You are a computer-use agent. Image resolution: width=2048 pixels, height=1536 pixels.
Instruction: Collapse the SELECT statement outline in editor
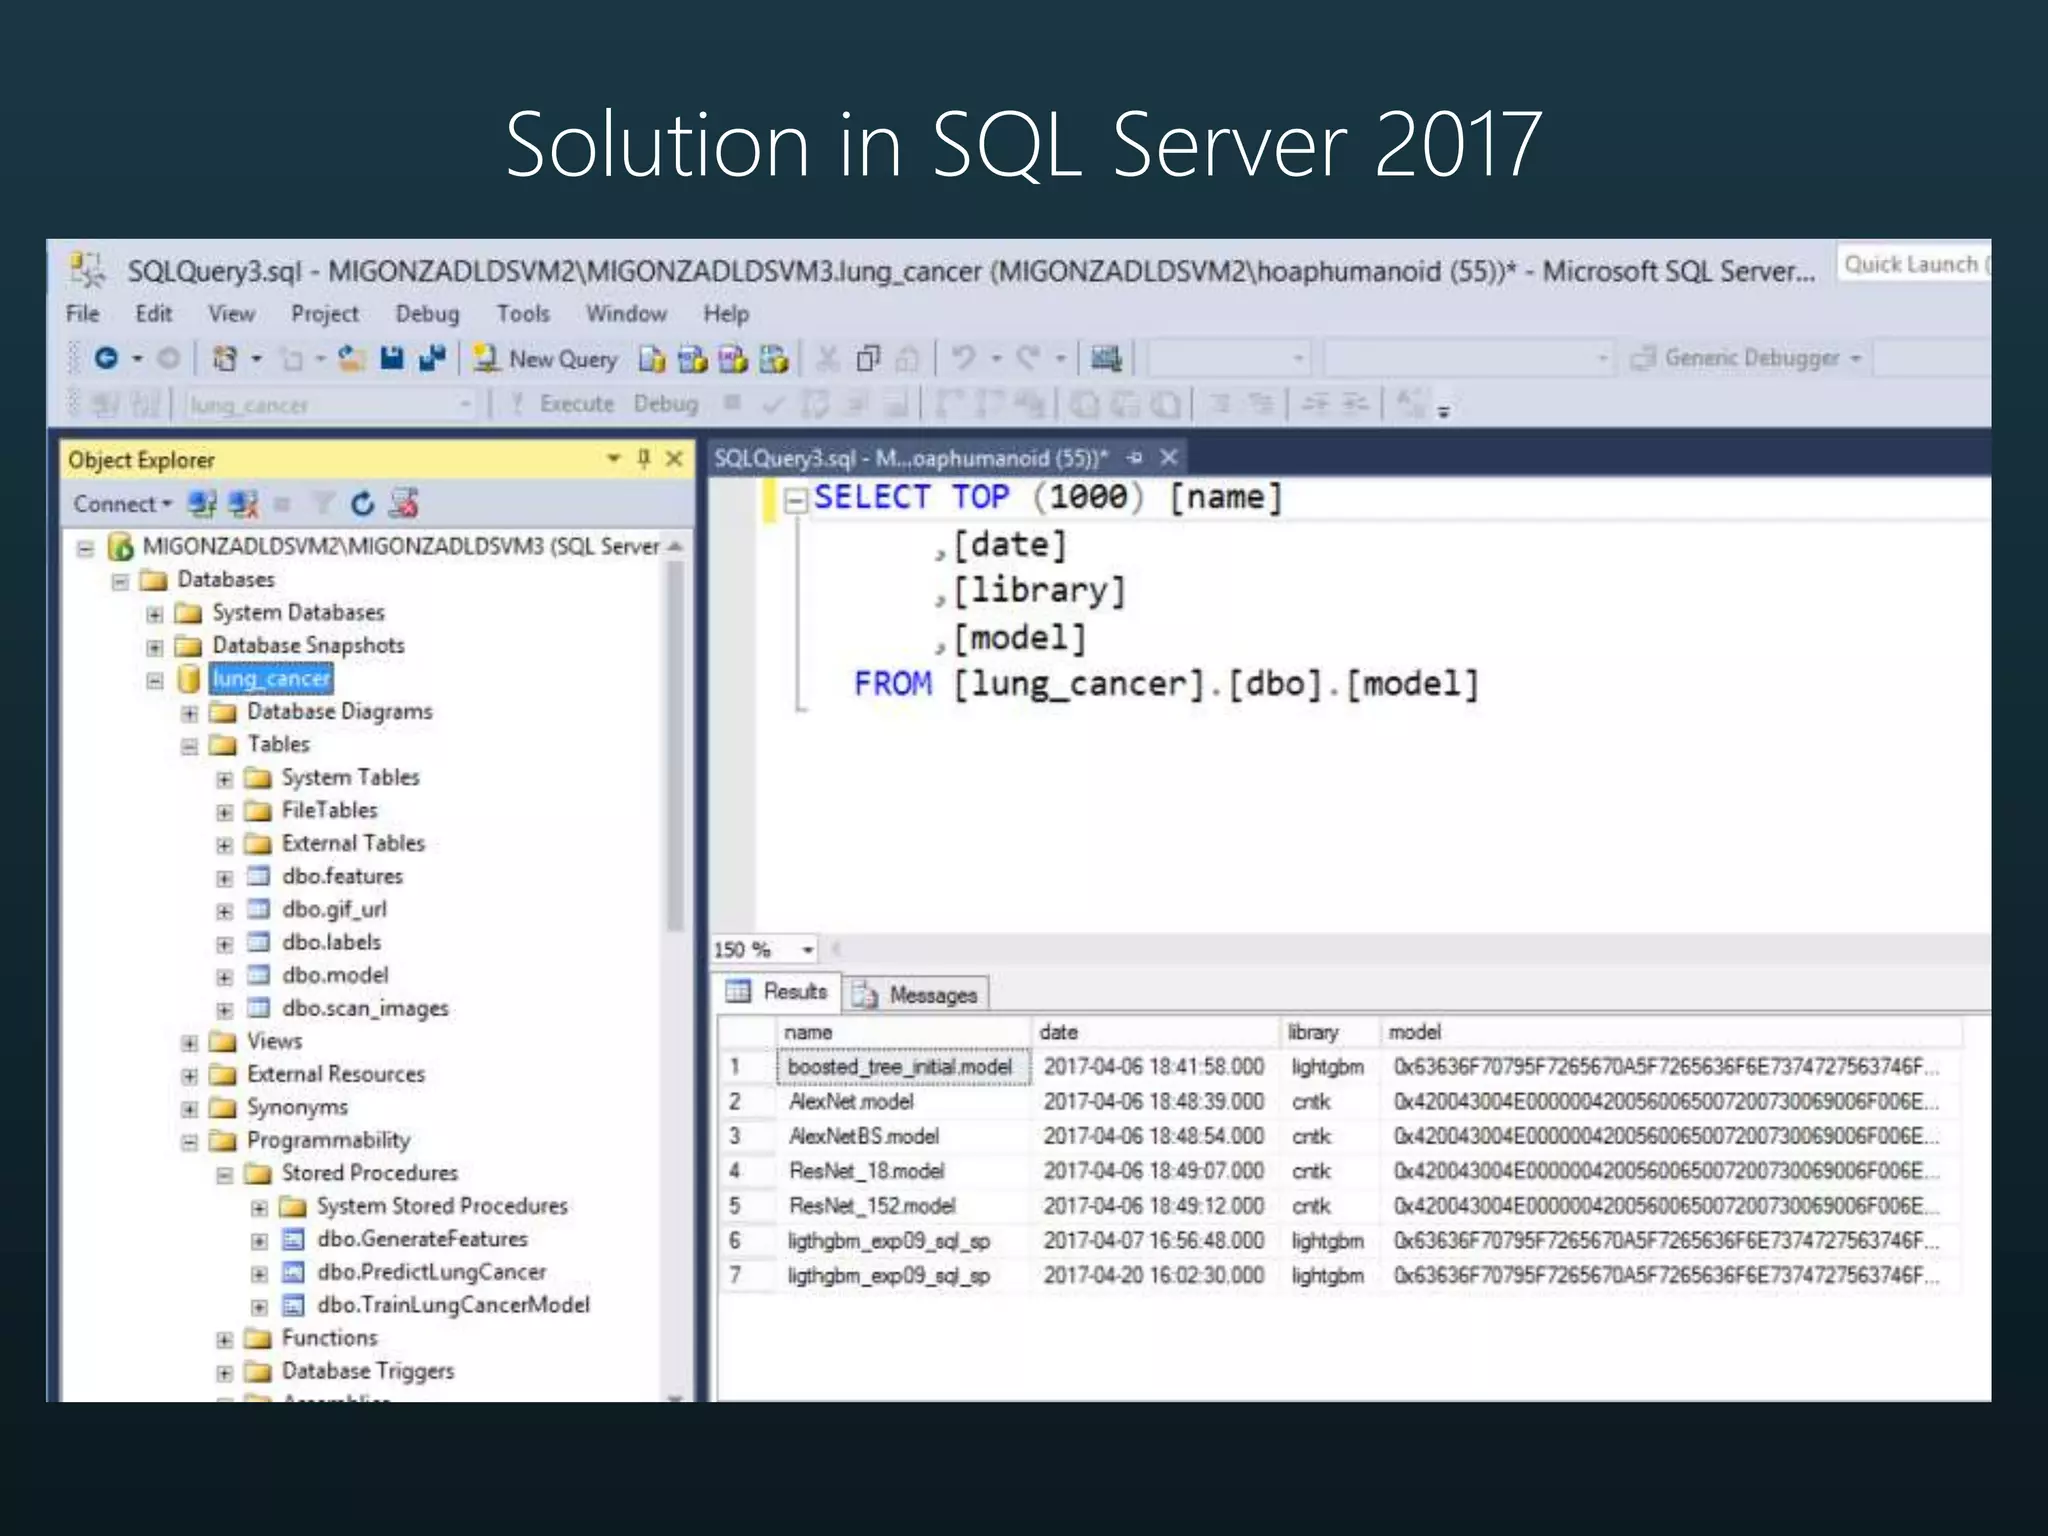coord(796,499)
